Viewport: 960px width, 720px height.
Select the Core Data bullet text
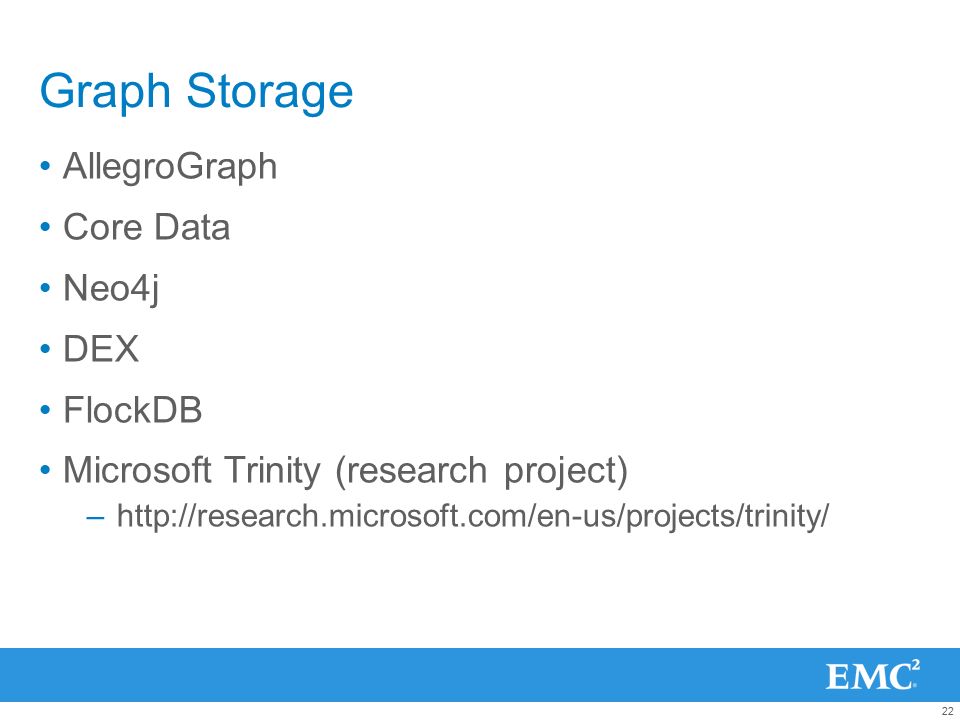(146, 227)
